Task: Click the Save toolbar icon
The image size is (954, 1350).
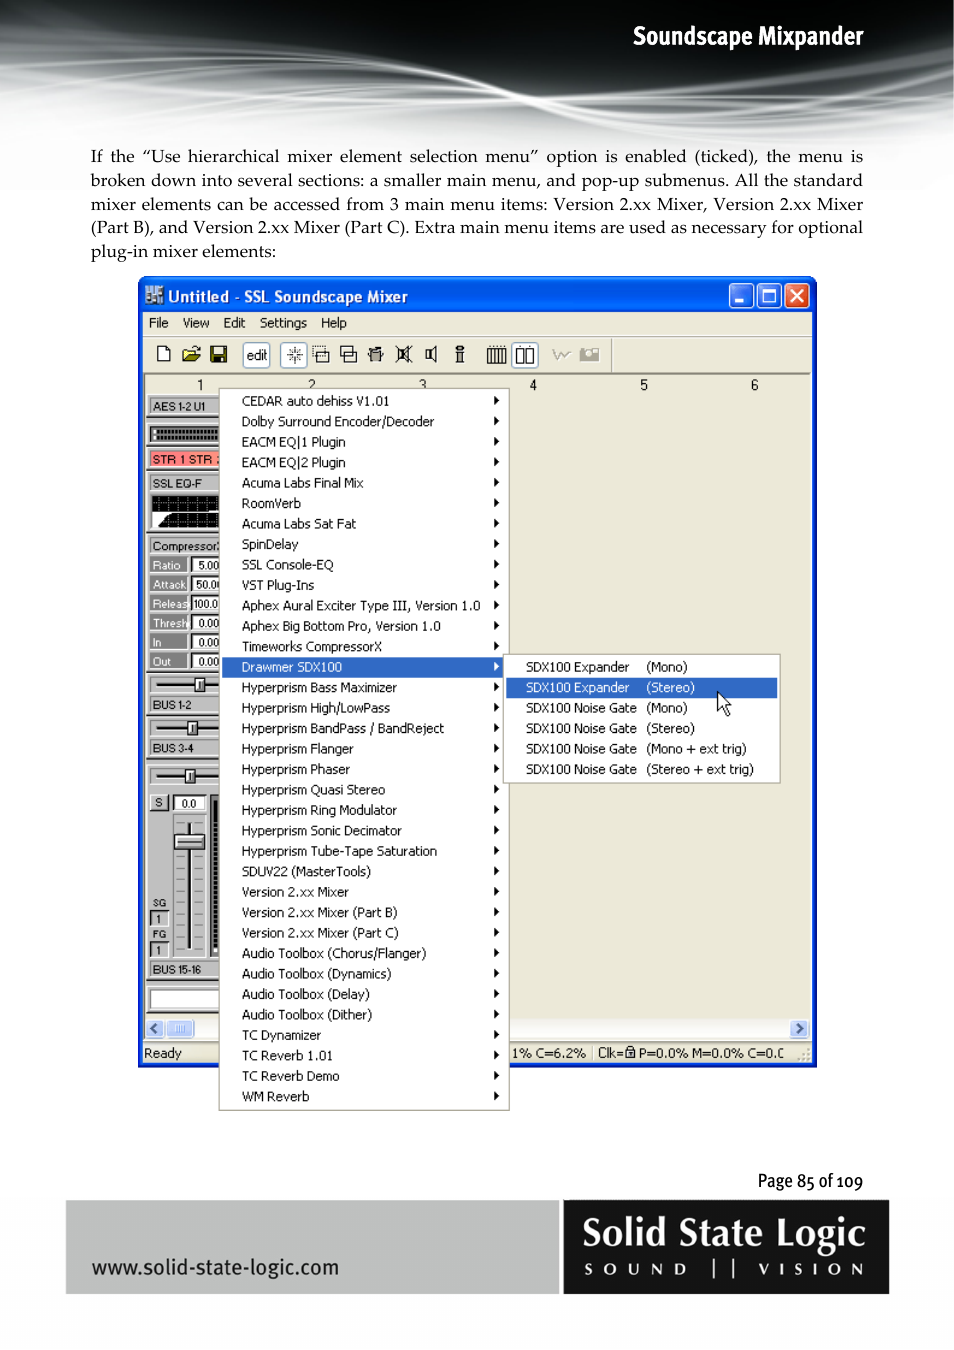Action: 219,354
